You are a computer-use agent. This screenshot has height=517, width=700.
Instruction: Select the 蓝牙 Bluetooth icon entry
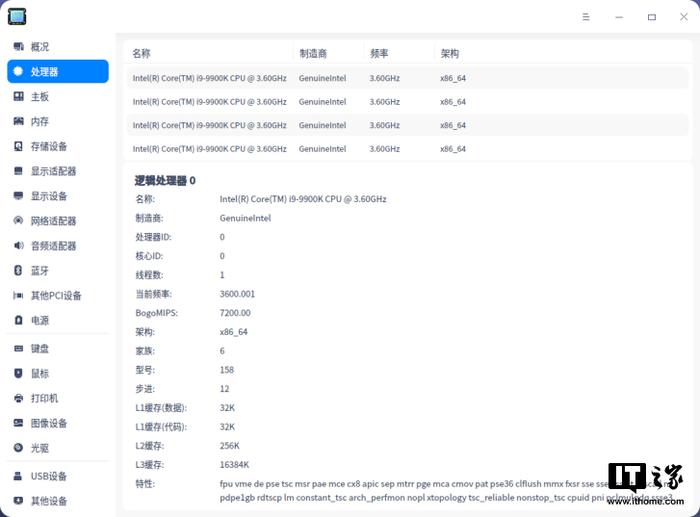(x=18, y=271)
